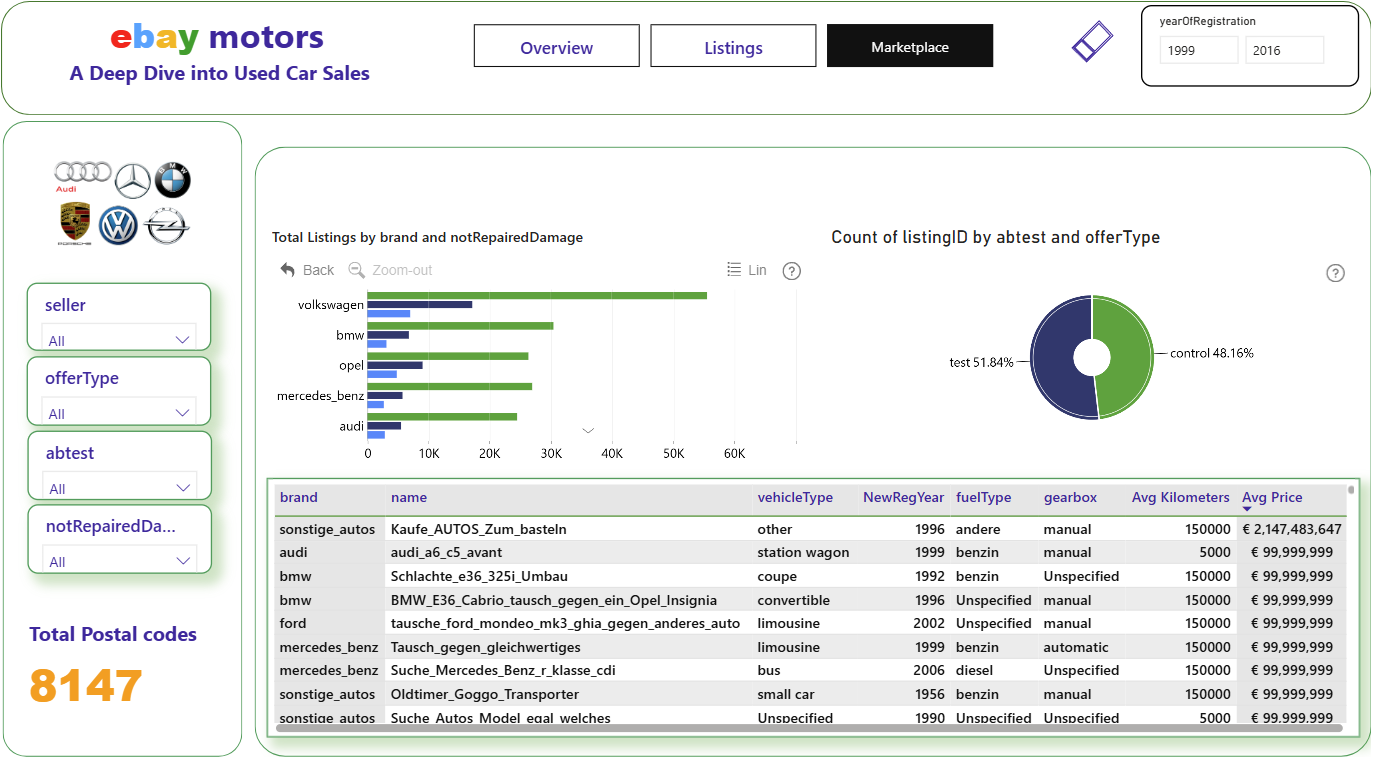Click tausche_ford_mondeo_mk3 listing name
The height and width of the screenshot is (757, 1374).
click(566, 623)
